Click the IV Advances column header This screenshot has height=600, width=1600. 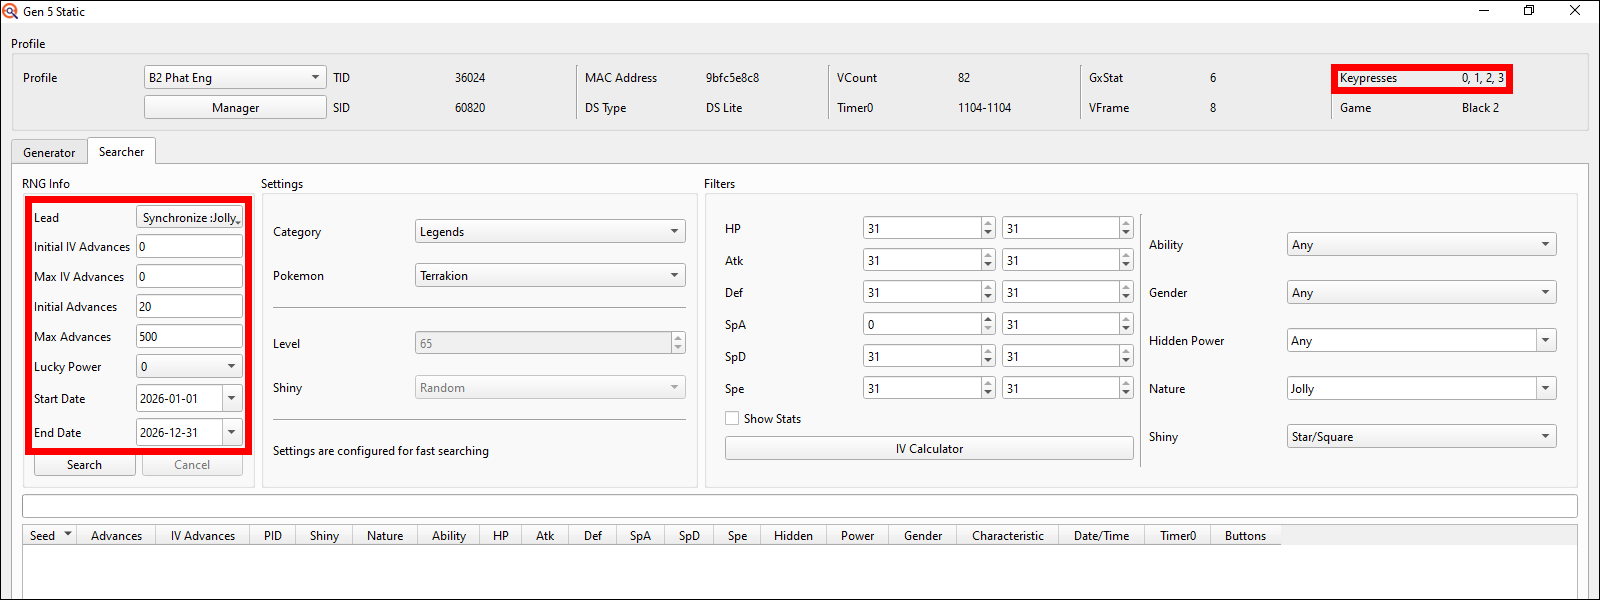point(203,535)
